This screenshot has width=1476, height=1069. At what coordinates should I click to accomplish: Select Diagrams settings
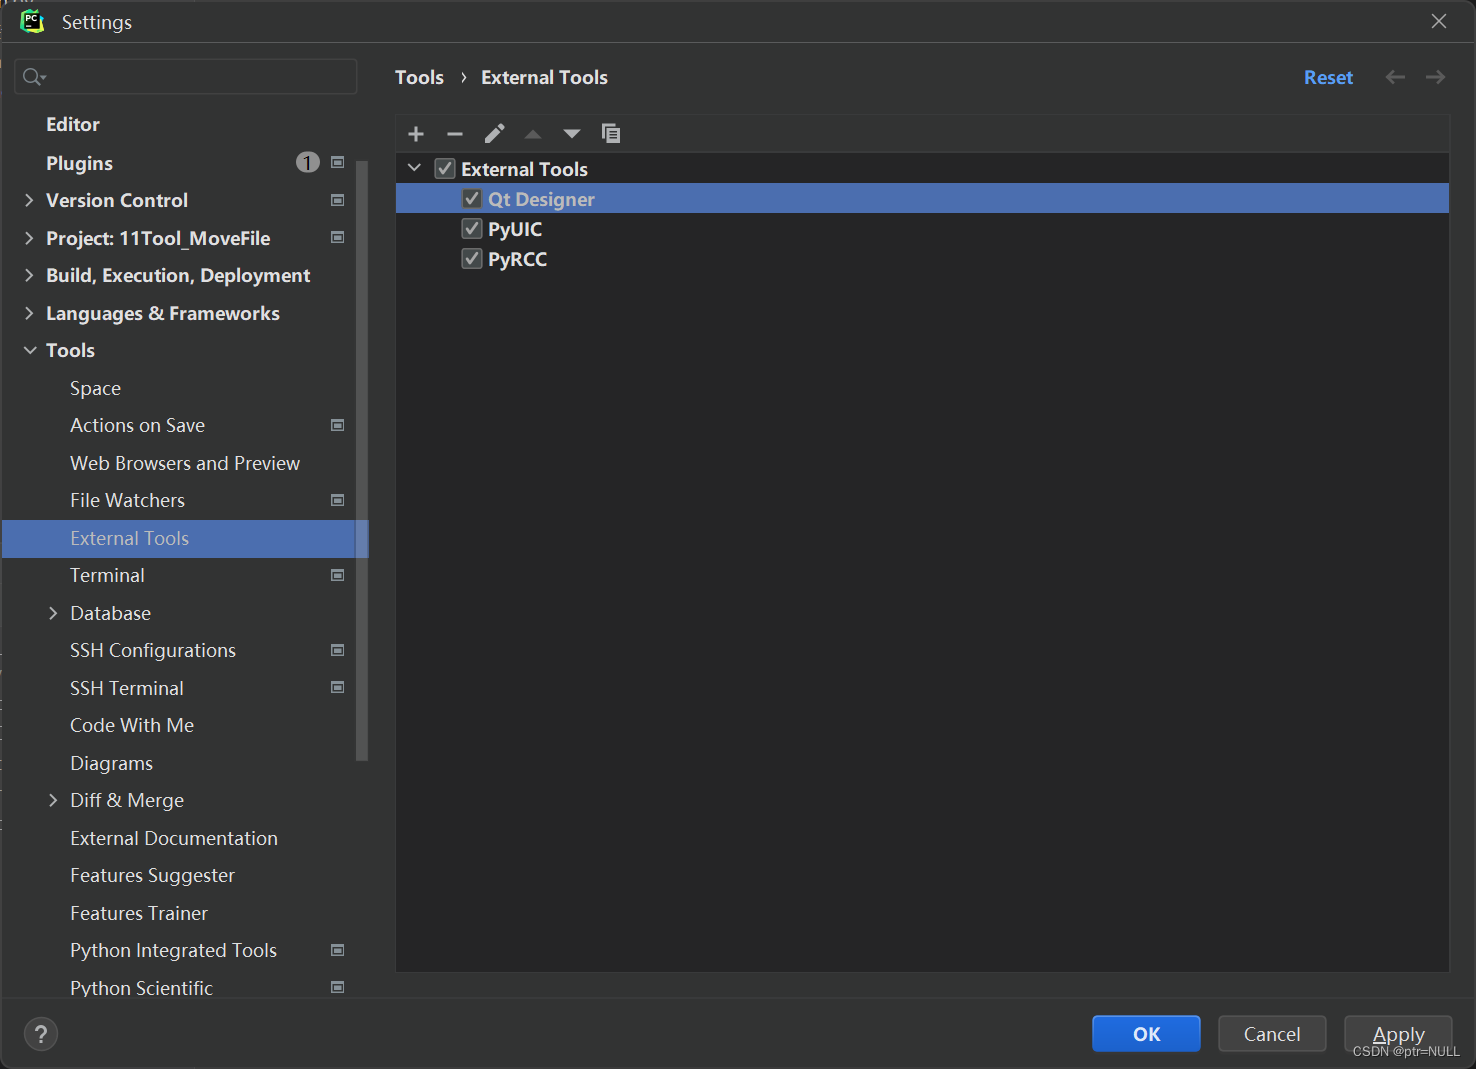(x=111, y=763)
